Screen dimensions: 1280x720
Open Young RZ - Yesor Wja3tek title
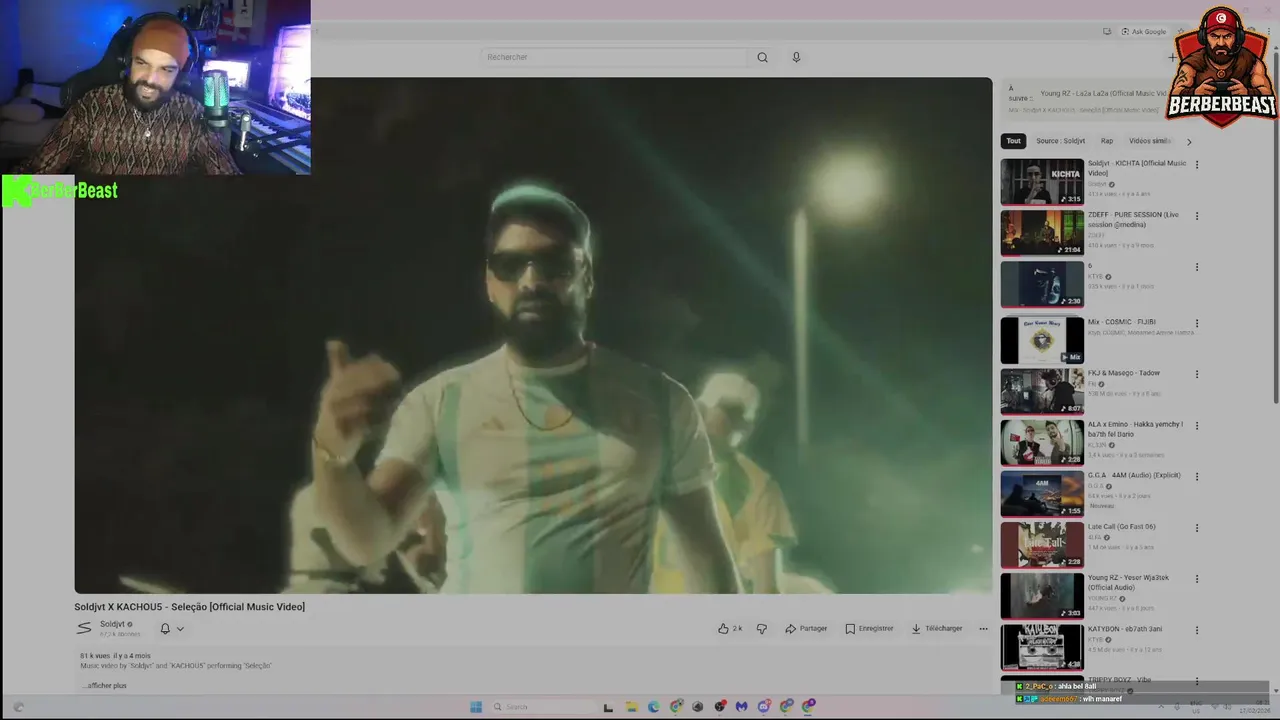point(1128,582)
